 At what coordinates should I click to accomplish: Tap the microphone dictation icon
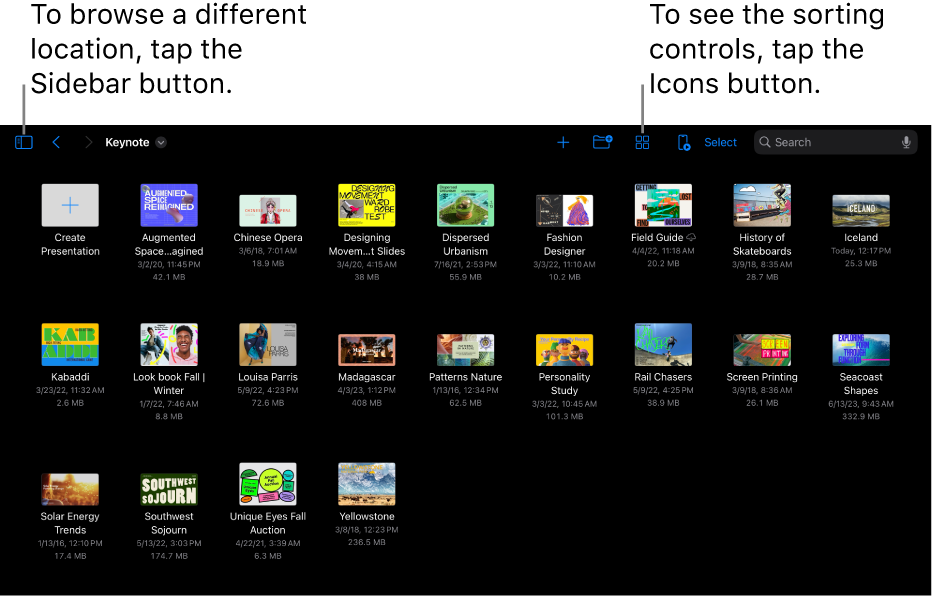point(906,142)
